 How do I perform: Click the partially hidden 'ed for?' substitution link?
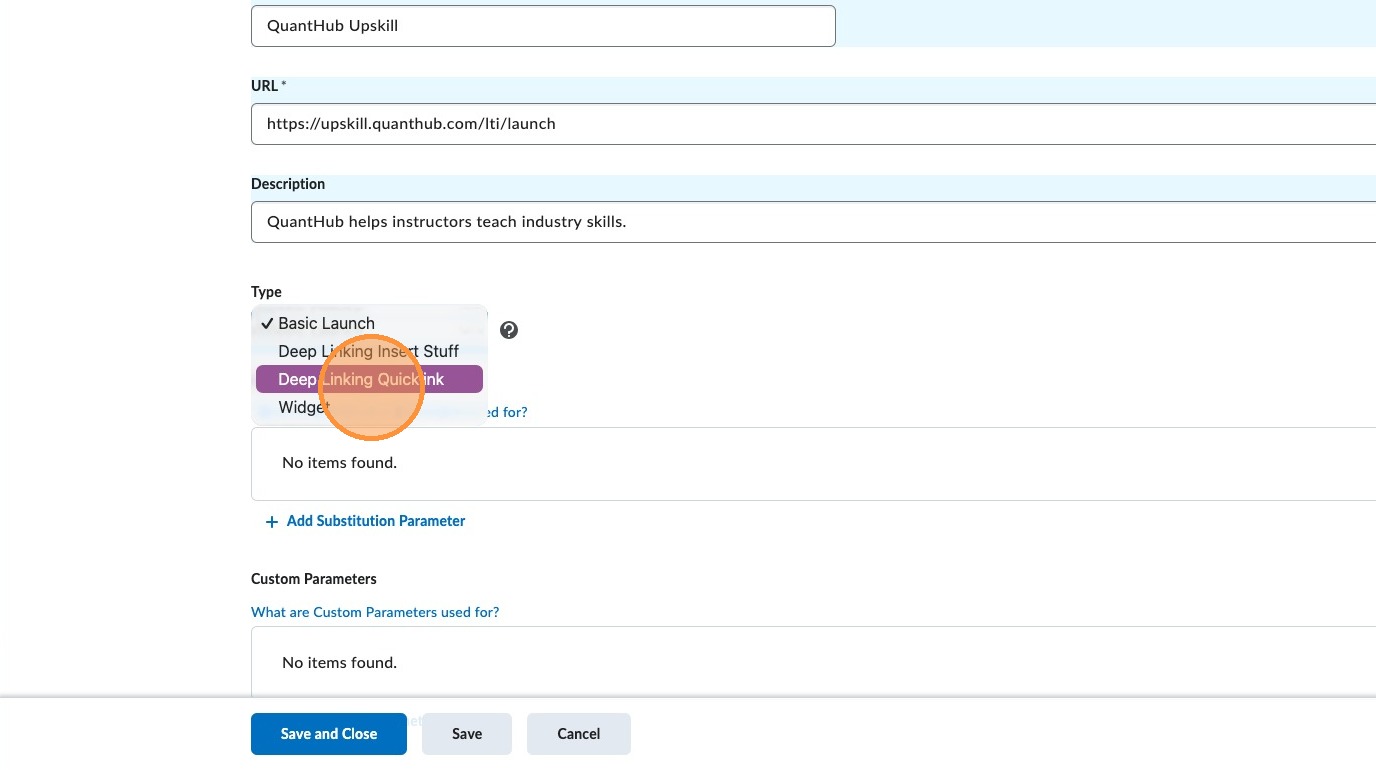click(507, 412)
